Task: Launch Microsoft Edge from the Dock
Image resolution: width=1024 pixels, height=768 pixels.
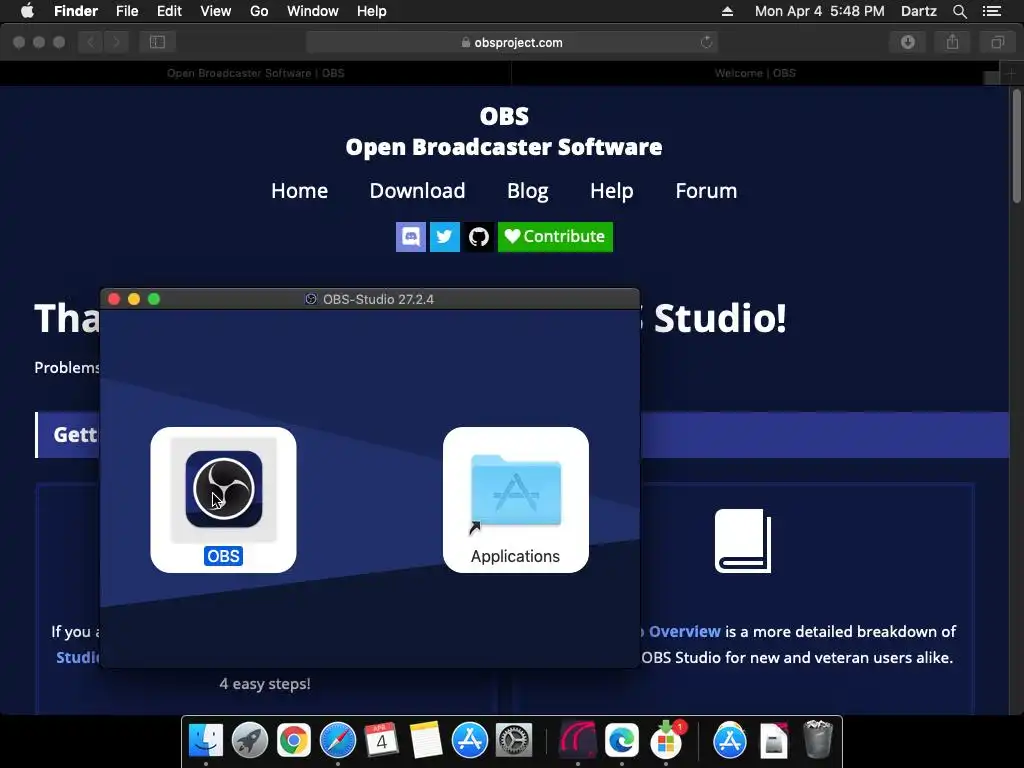Action: click(x=621, y=740)
